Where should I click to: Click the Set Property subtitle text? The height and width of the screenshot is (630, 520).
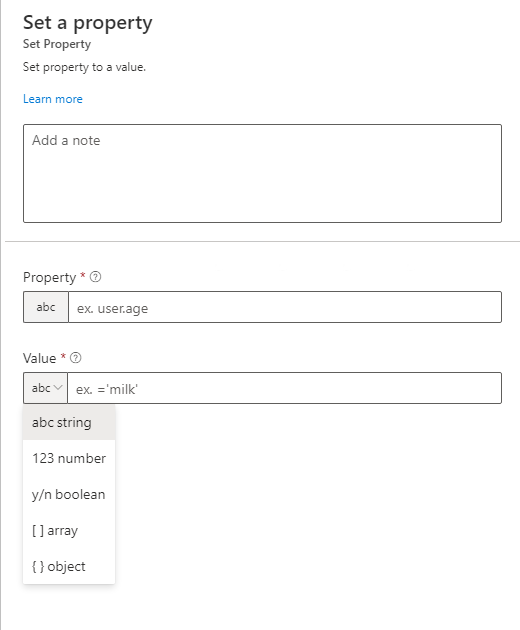click(x=57, y=44)
